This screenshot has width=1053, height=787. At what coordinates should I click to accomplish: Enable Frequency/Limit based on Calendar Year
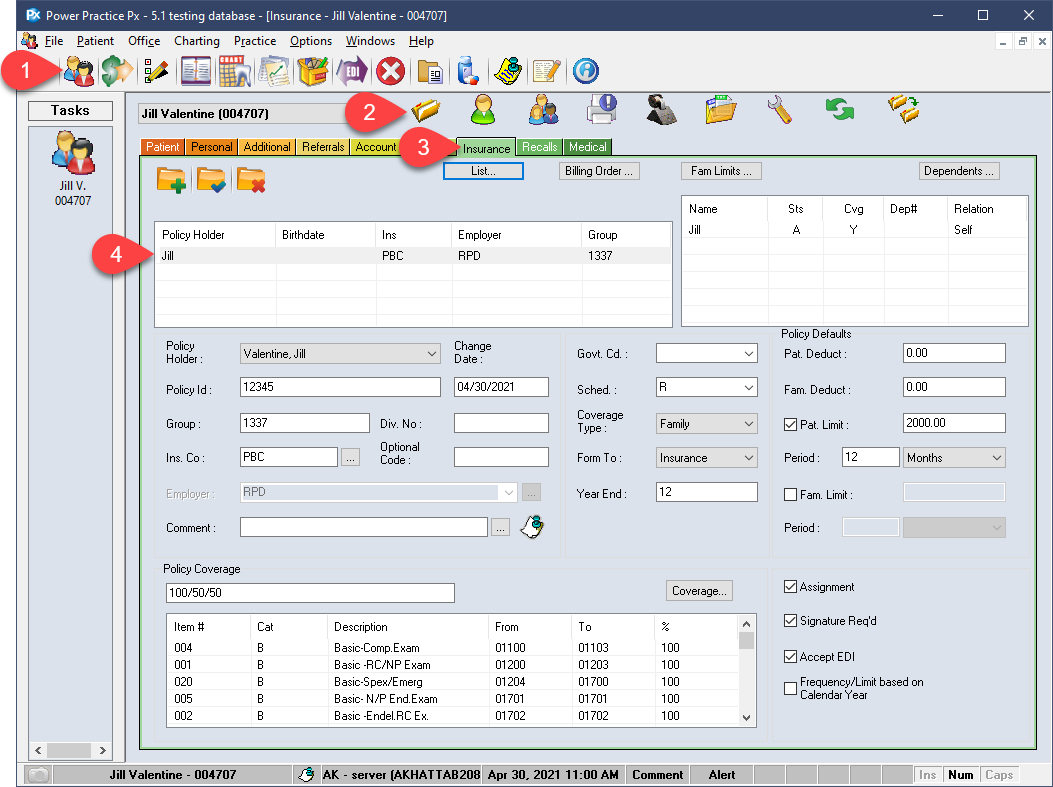[790, 688]
